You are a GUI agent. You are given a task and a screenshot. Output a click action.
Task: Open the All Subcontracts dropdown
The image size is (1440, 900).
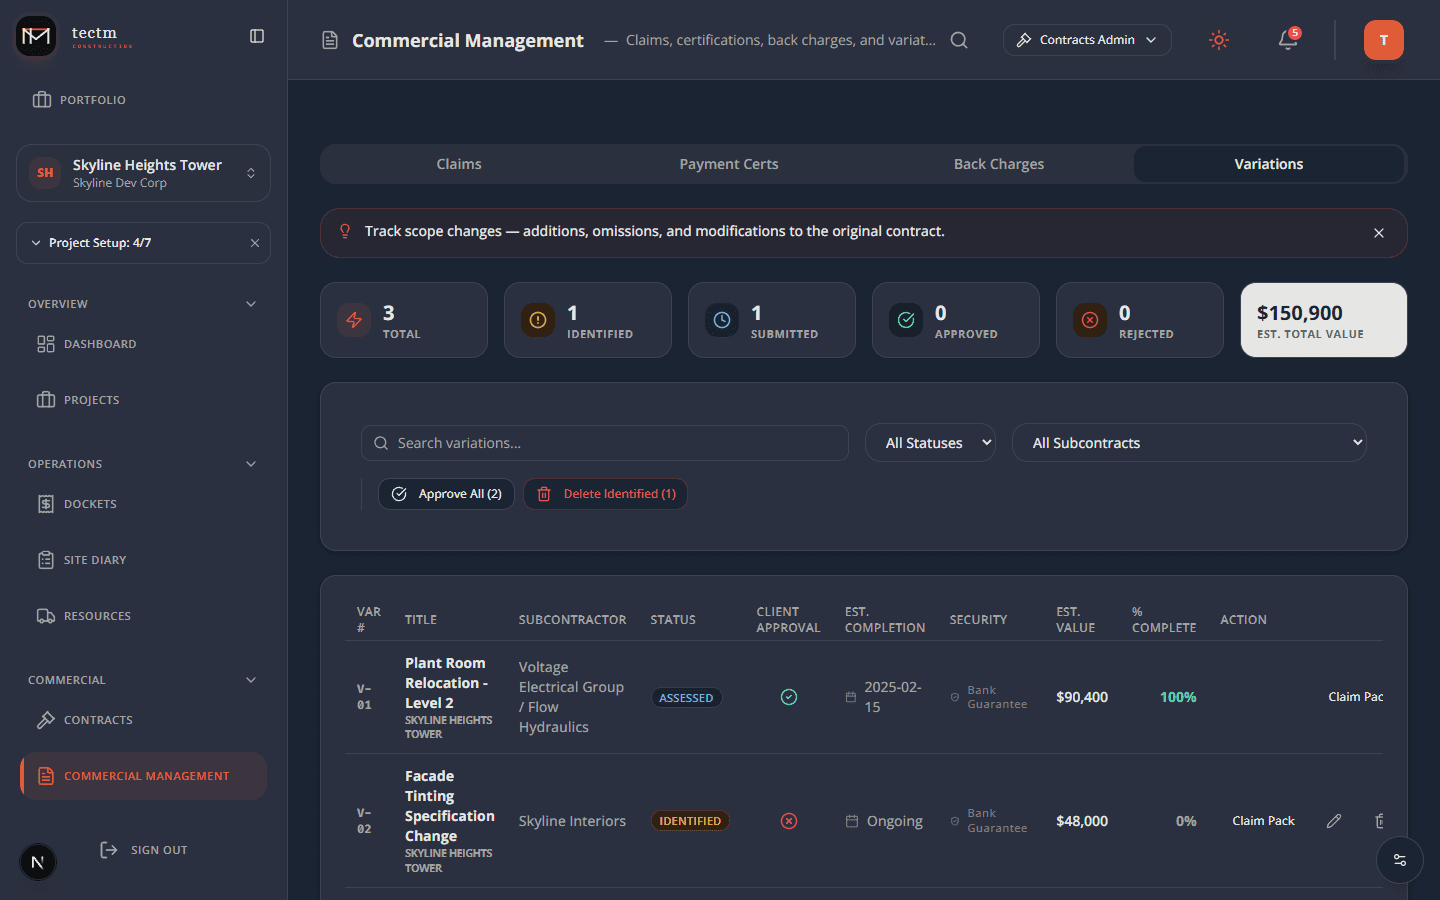pyautogui.click(x=1189, y=442)
